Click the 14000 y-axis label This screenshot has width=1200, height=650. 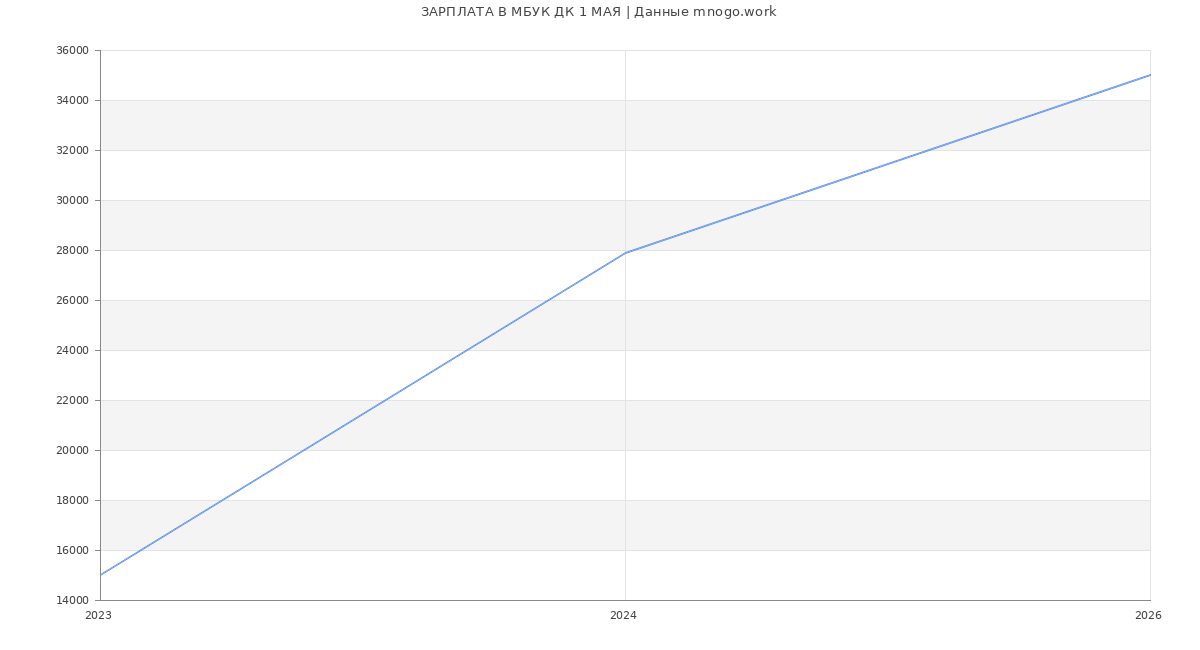pos(72,601)
